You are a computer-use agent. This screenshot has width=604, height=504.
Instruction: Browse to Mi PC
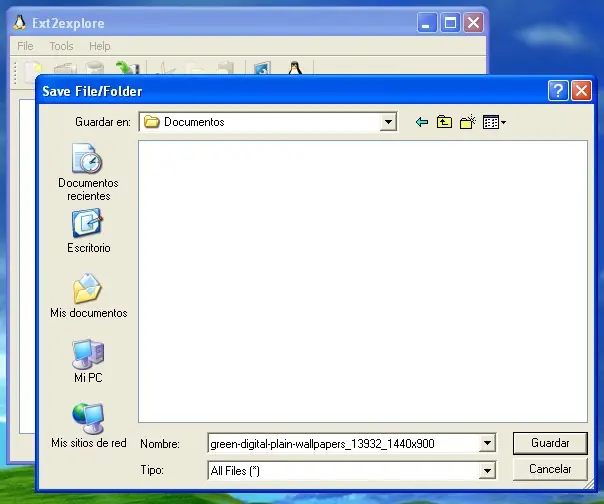coord(88,361)
